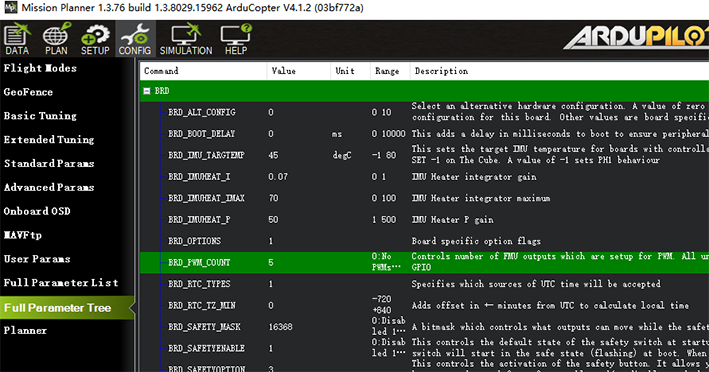The width and height of the screenshot is (709, 372).
Task: Sort by the Value column header
Action: (298, 71)
